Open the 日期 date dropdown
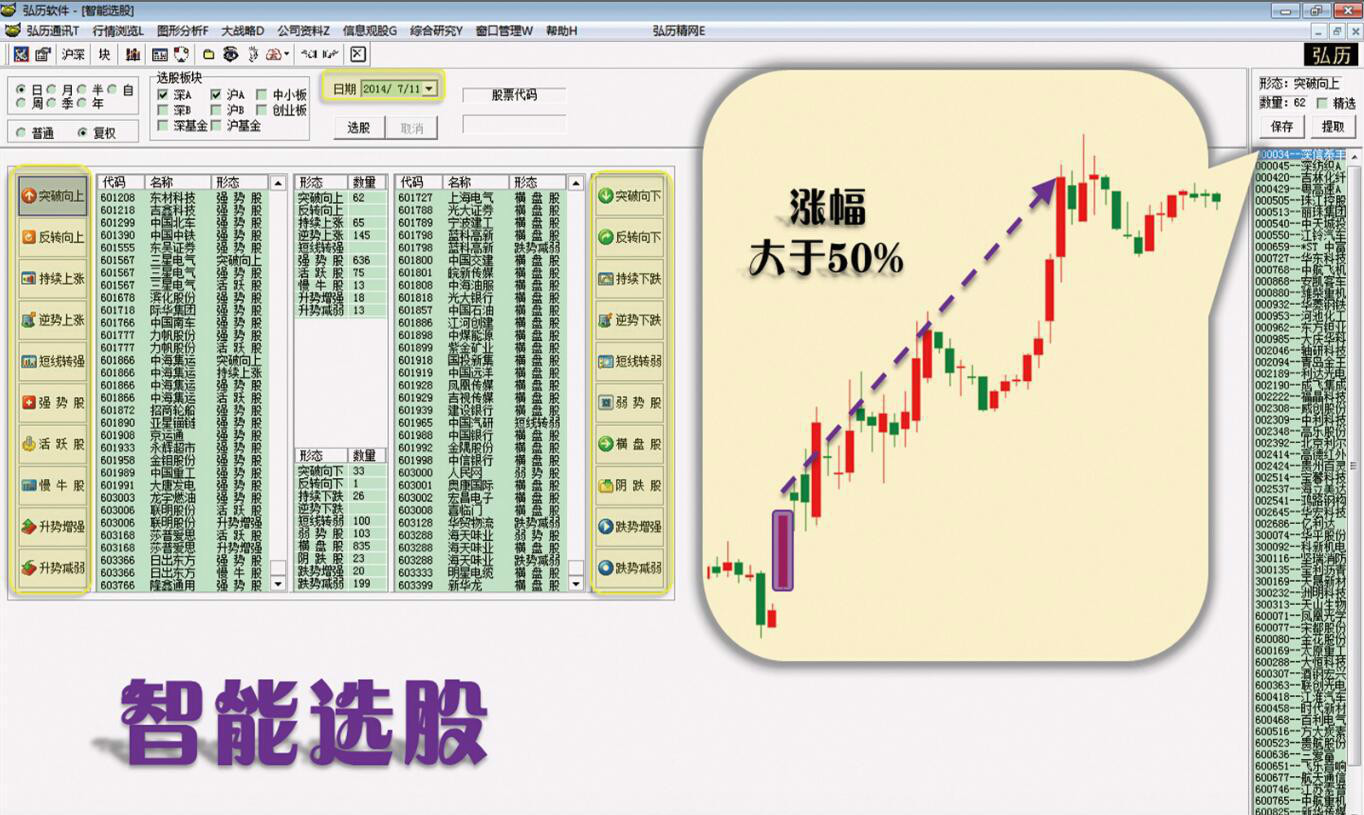Image resolution: width=1364 pixels, height=815 pixels. (x=430, y=89)
